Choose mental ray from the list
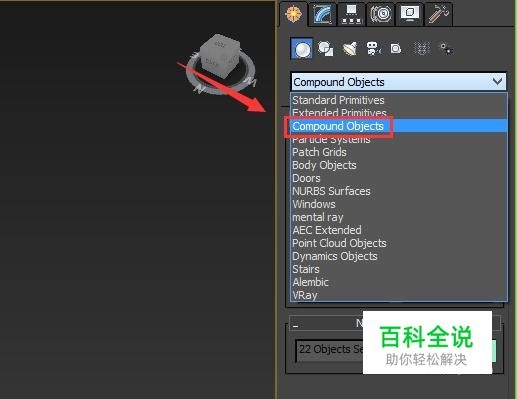517x399 pixels. pyautogui.click(x=399, y=217)
